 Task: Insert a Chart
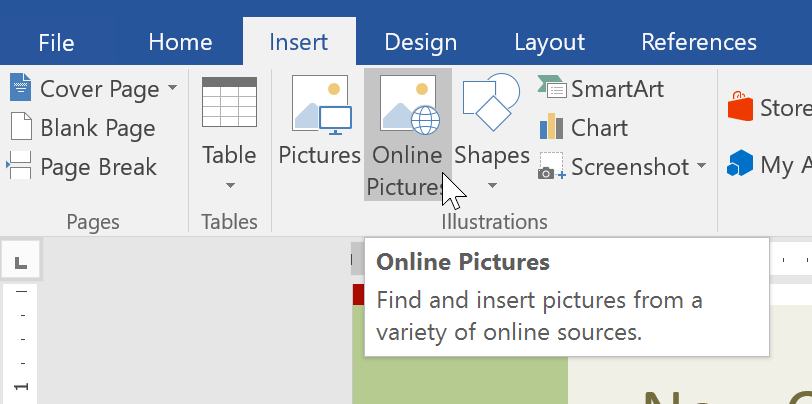[584, 128]
